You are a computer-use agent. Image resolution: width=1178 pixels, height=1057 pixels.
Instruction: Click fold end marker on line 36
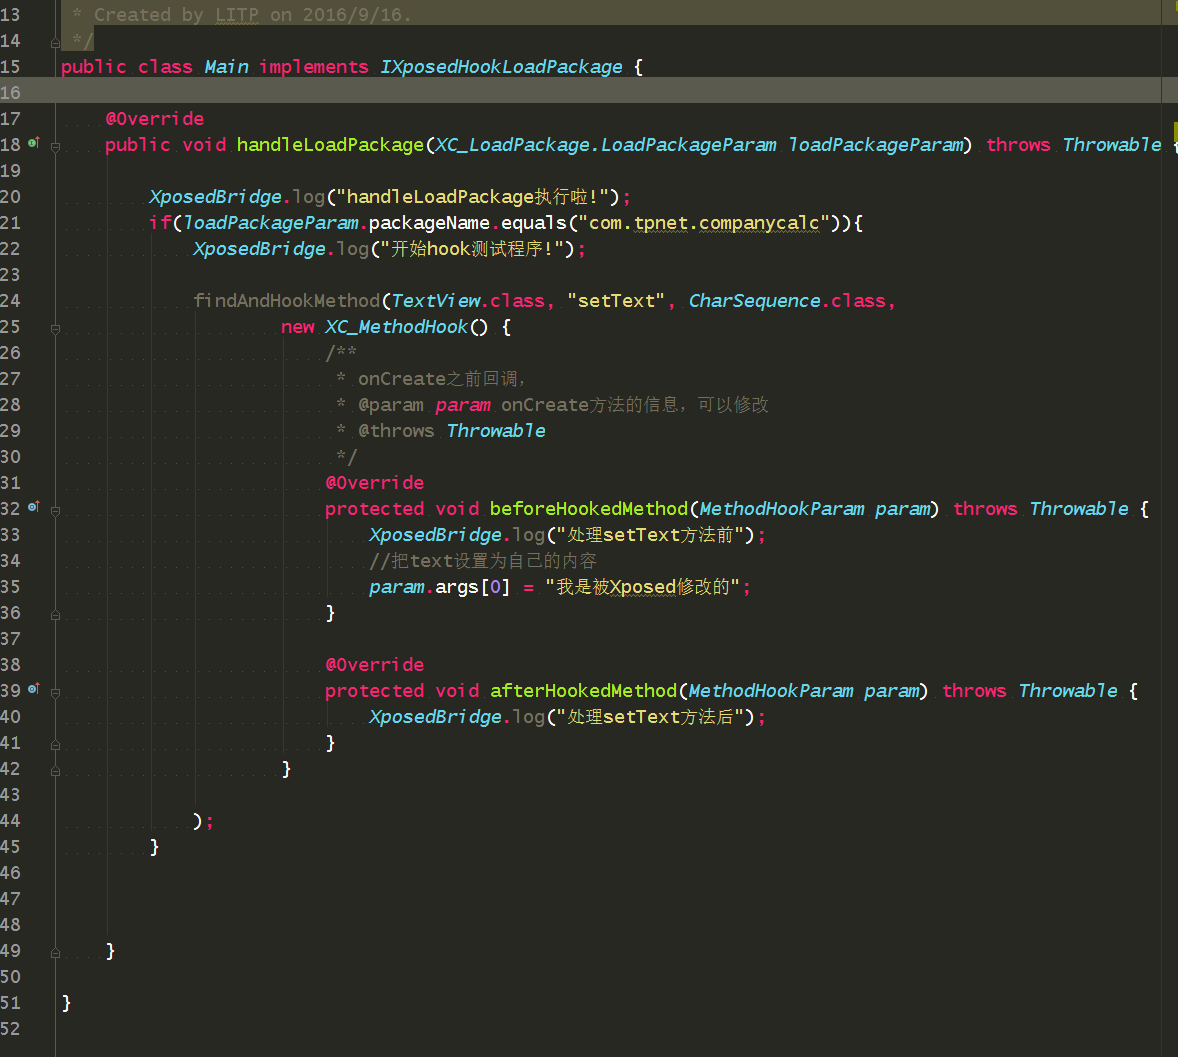56,615
